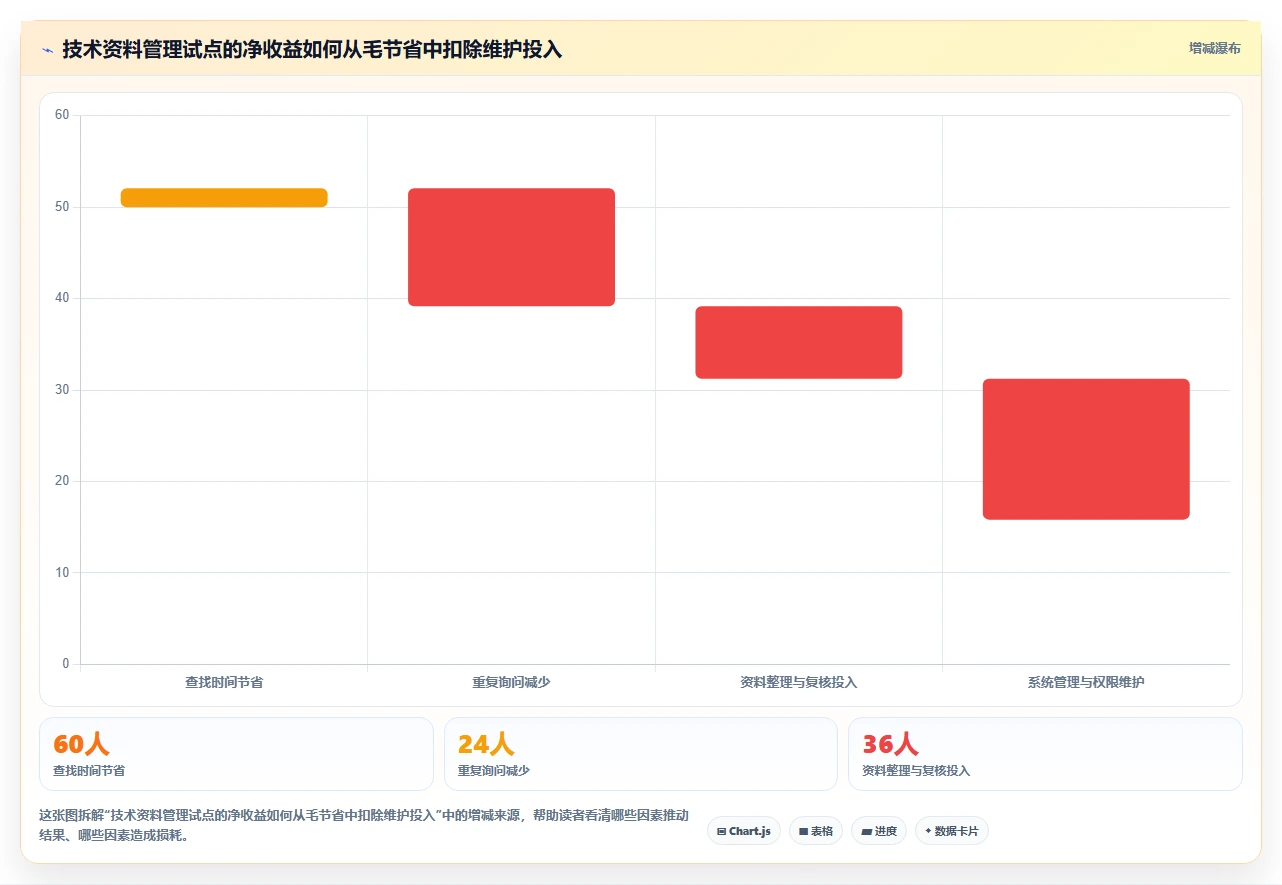This screenshot has width=1282, height=885.
Task: Click x-axis label 查找时间节省
Action: [224, 682]
